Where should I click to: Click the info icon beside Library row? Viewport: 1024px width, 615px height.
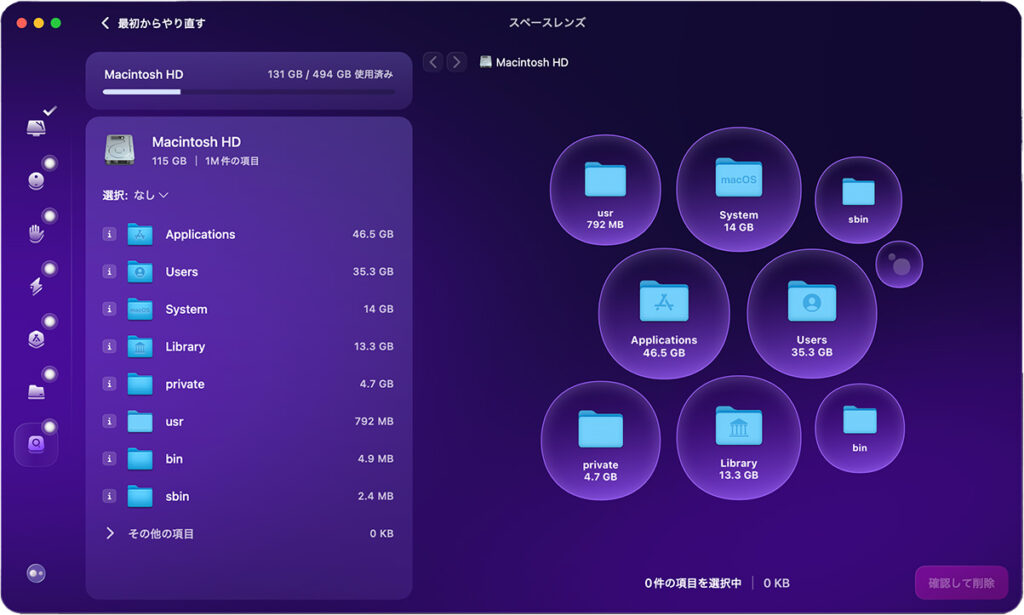point(109,346)
